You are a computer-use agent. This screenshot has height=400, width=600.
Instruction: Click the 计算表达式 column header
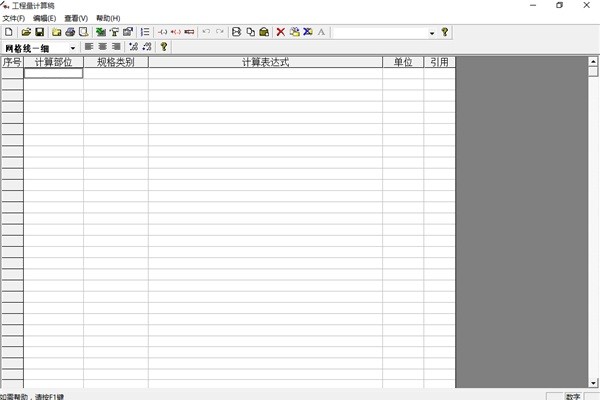point(266,62)
